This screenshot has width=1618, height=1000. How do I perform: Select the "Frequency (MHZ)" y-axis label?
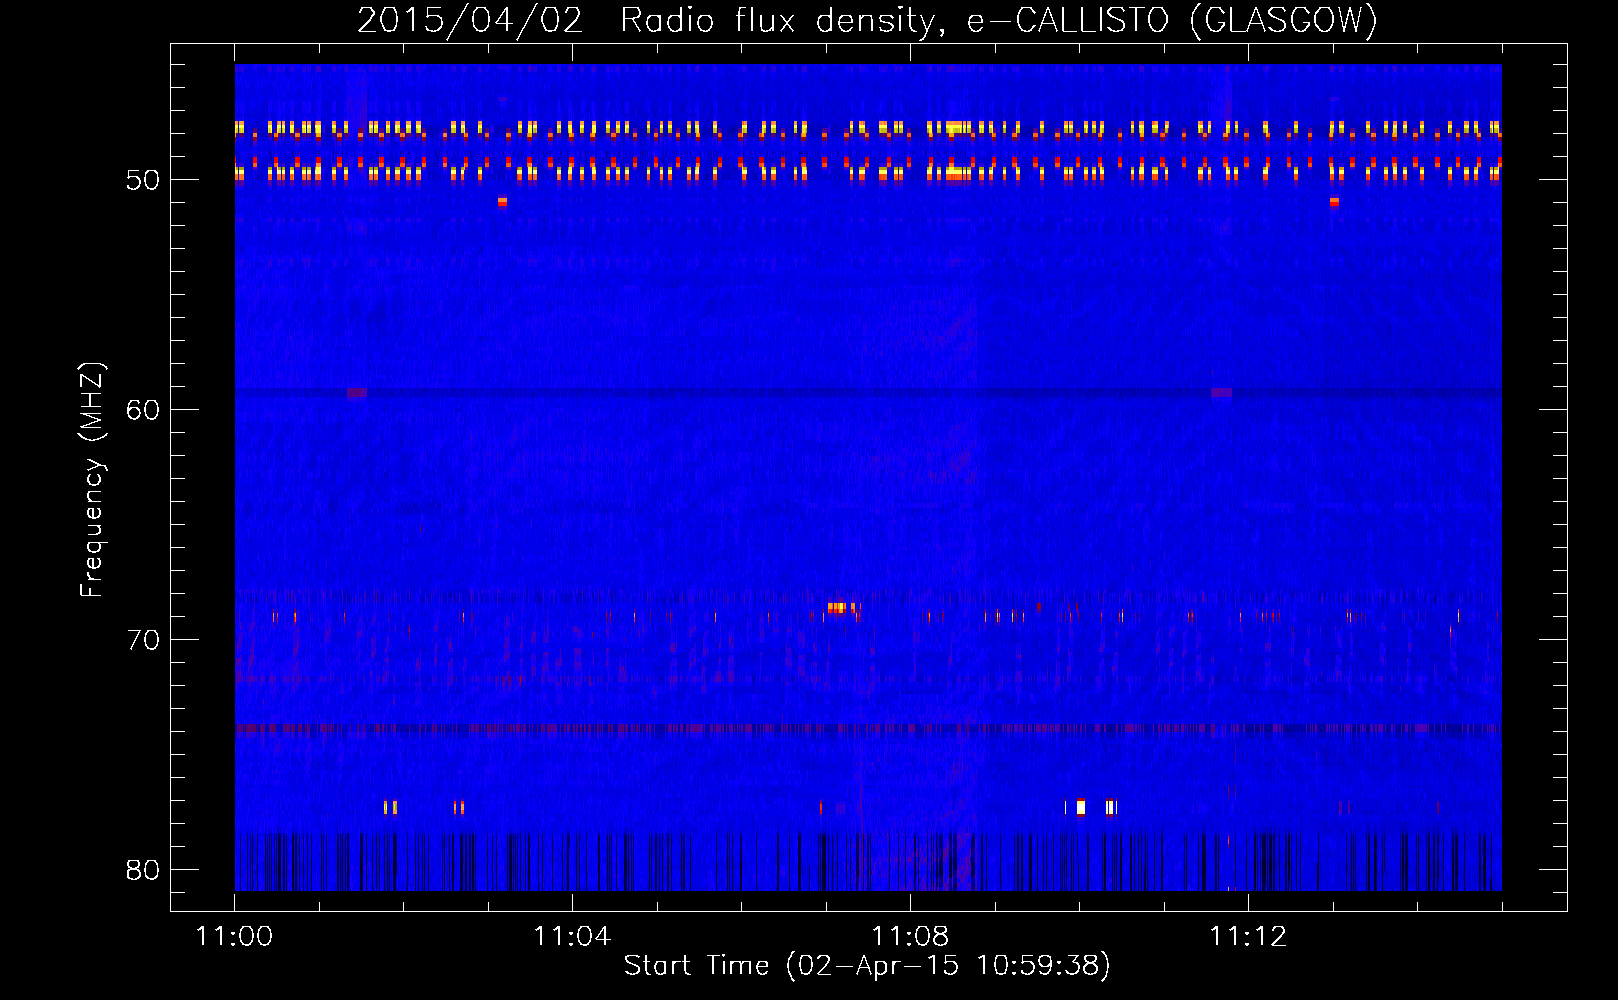coord(91,480)
